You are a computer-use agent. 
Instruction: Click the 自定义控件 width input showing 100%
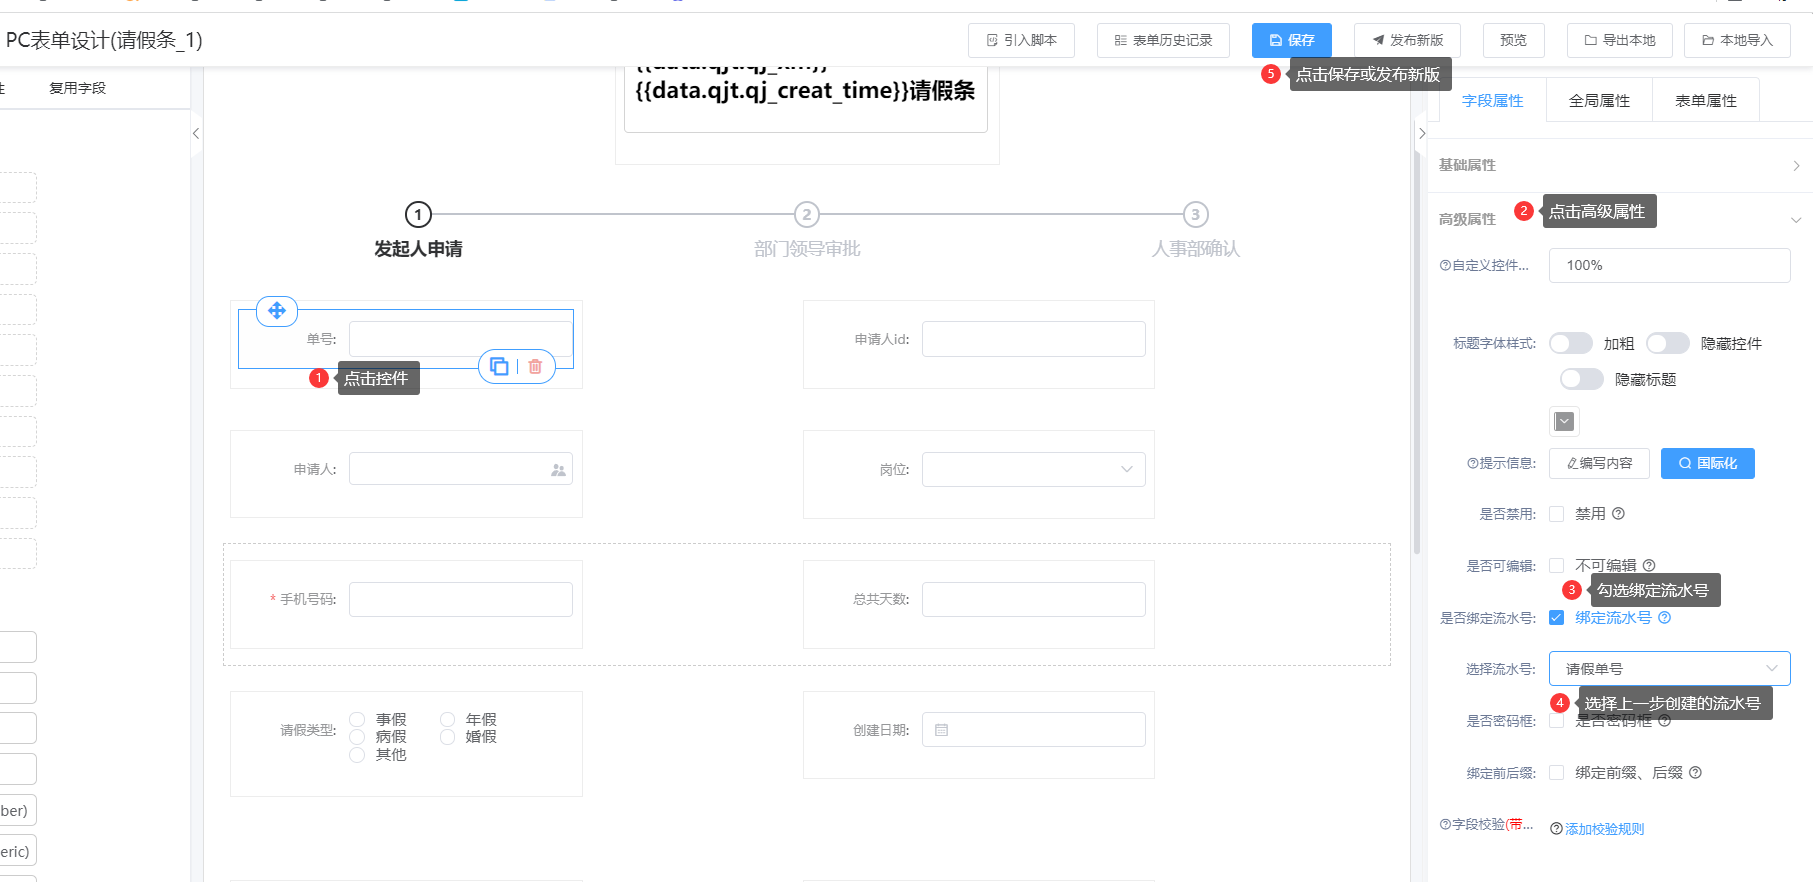[1669, 265]
